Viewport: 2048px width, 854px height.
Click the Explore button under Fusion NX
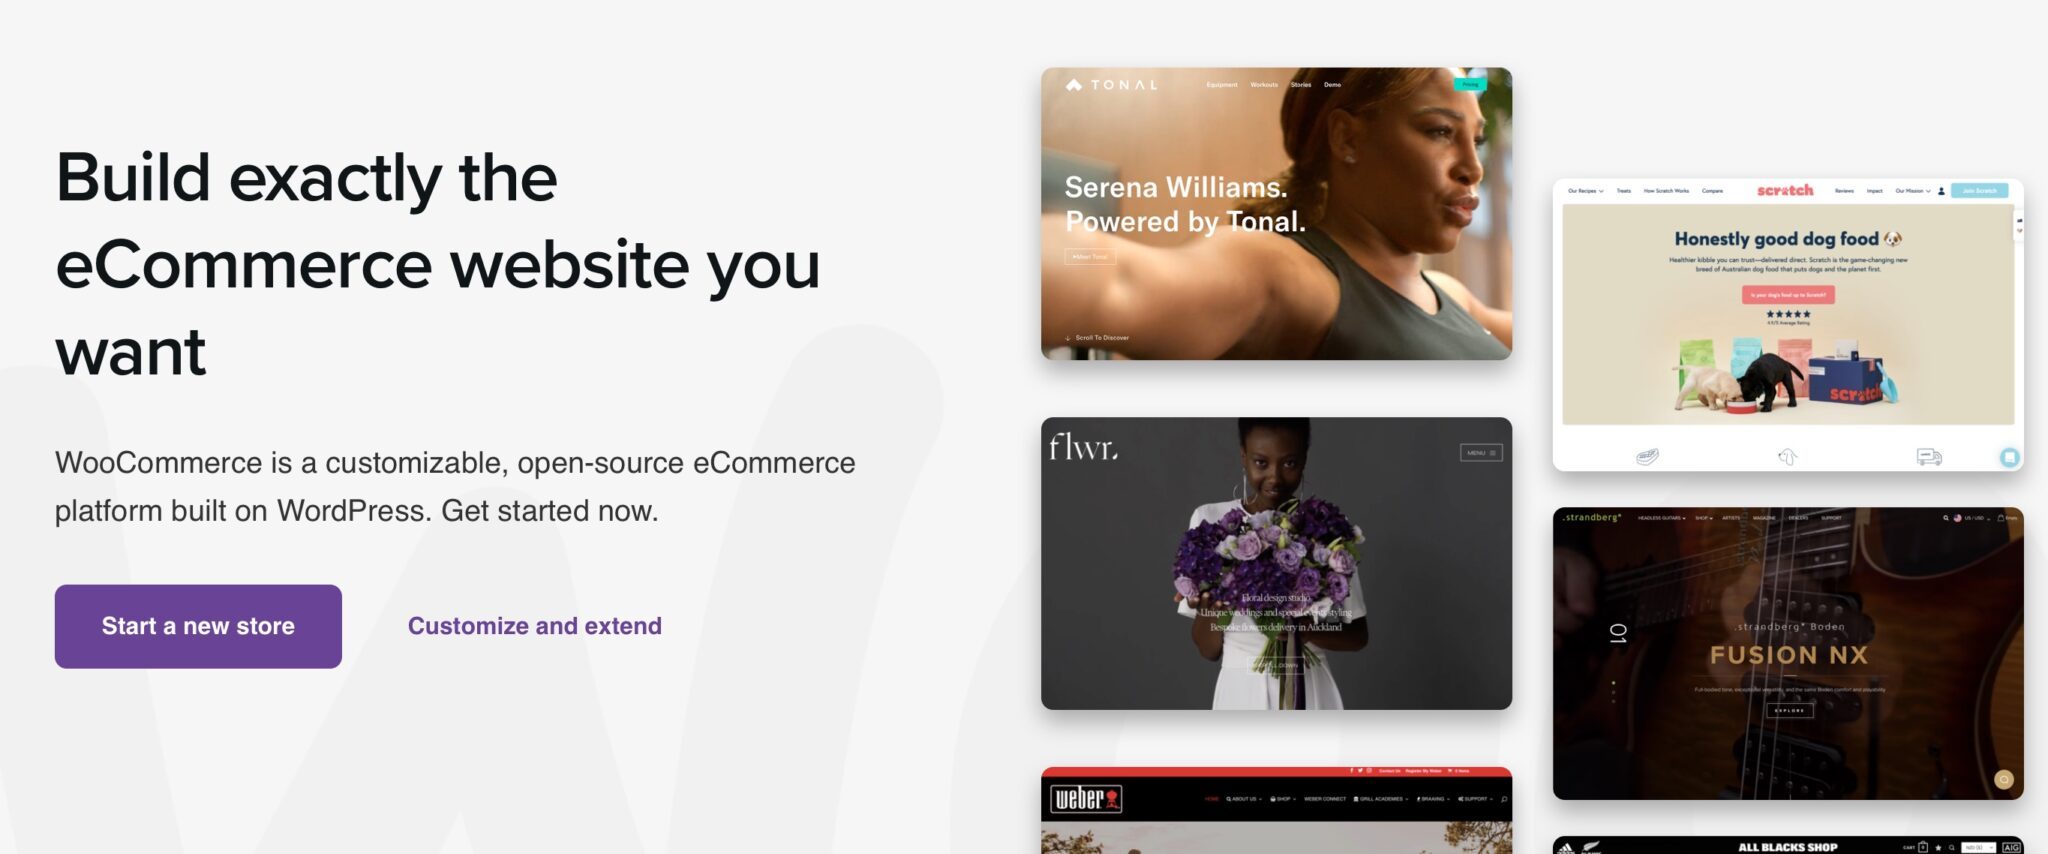point(1789,711)
